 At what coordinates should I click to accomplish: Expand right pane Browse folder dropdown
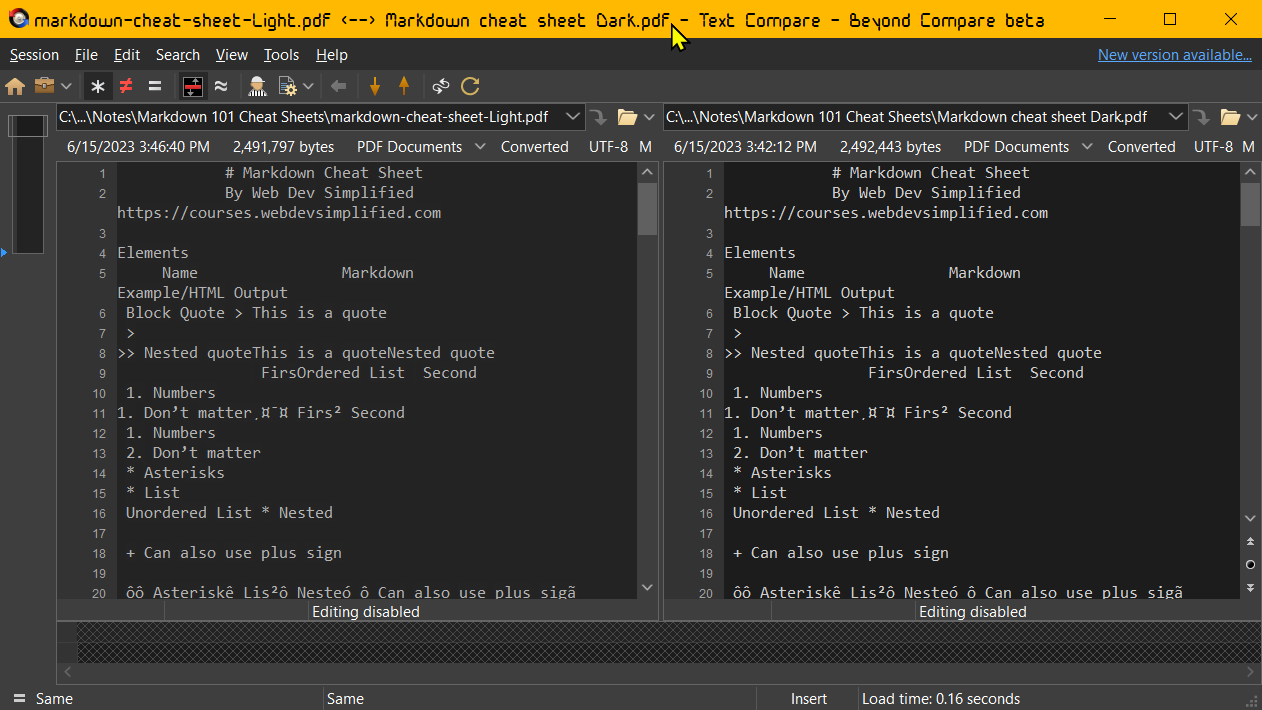[x=1252, y=117]
